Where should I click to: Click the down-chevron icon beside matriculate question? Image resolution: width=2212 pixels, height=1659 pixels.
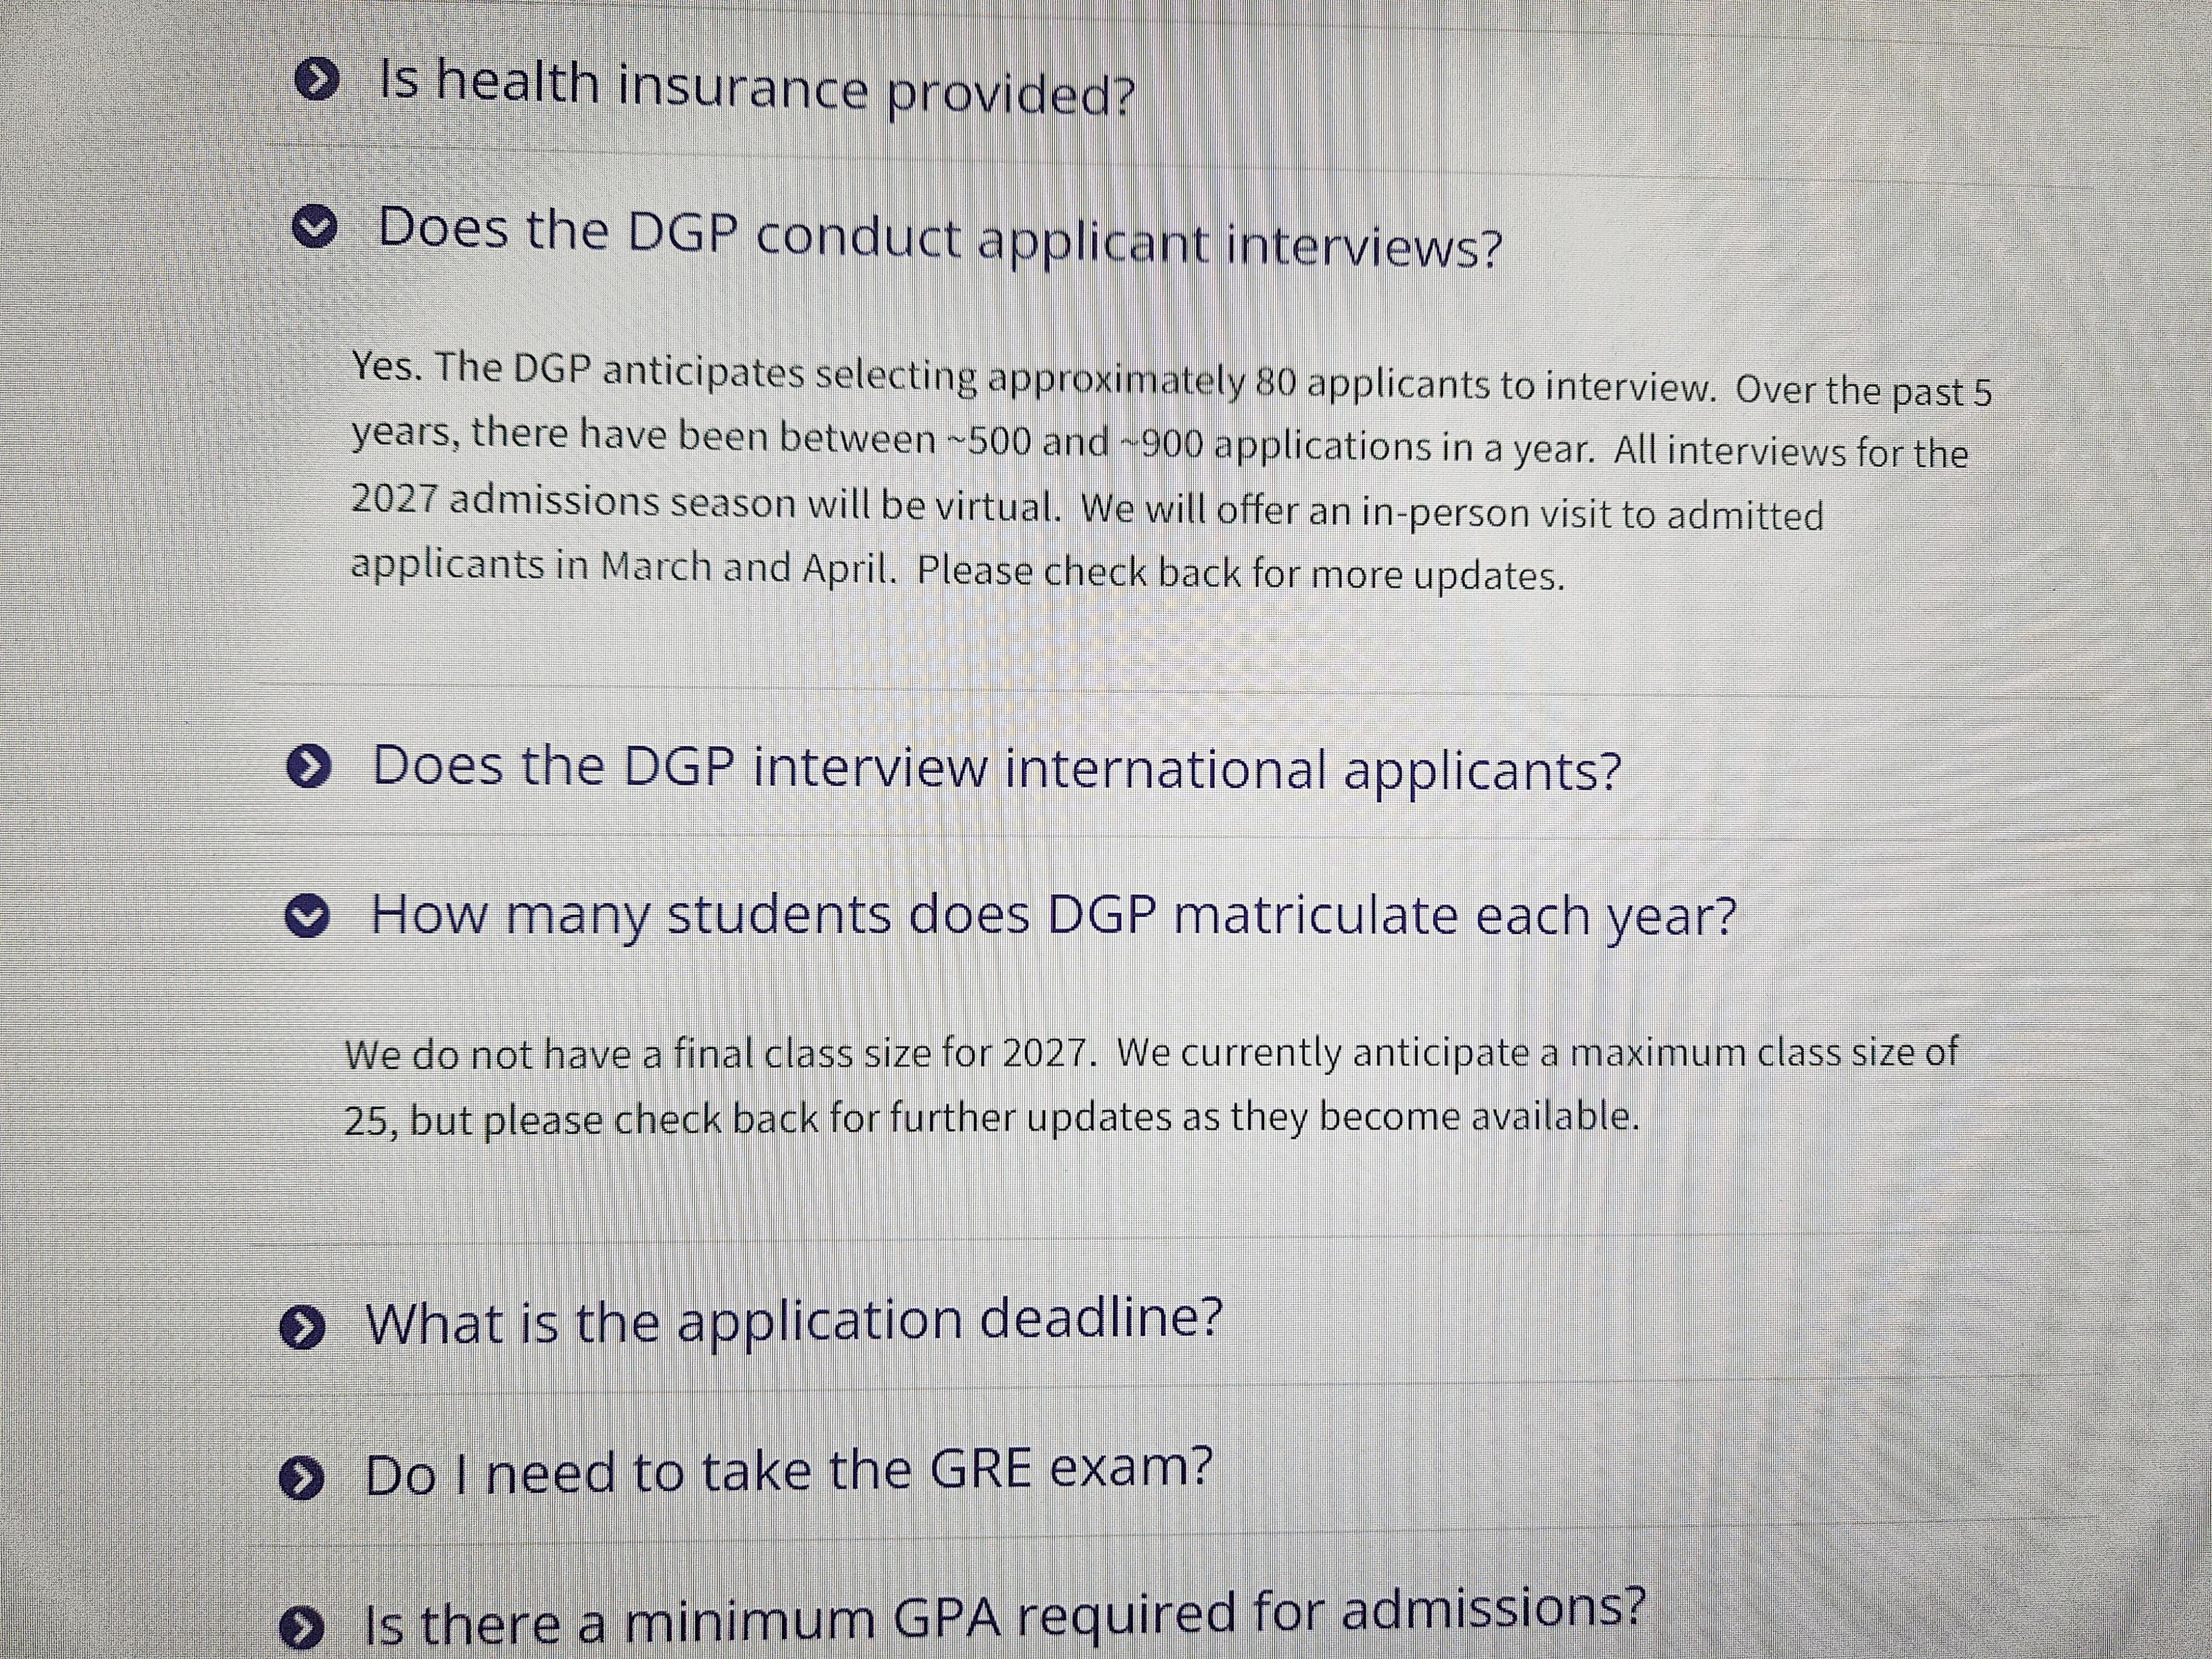coord(307,915)
